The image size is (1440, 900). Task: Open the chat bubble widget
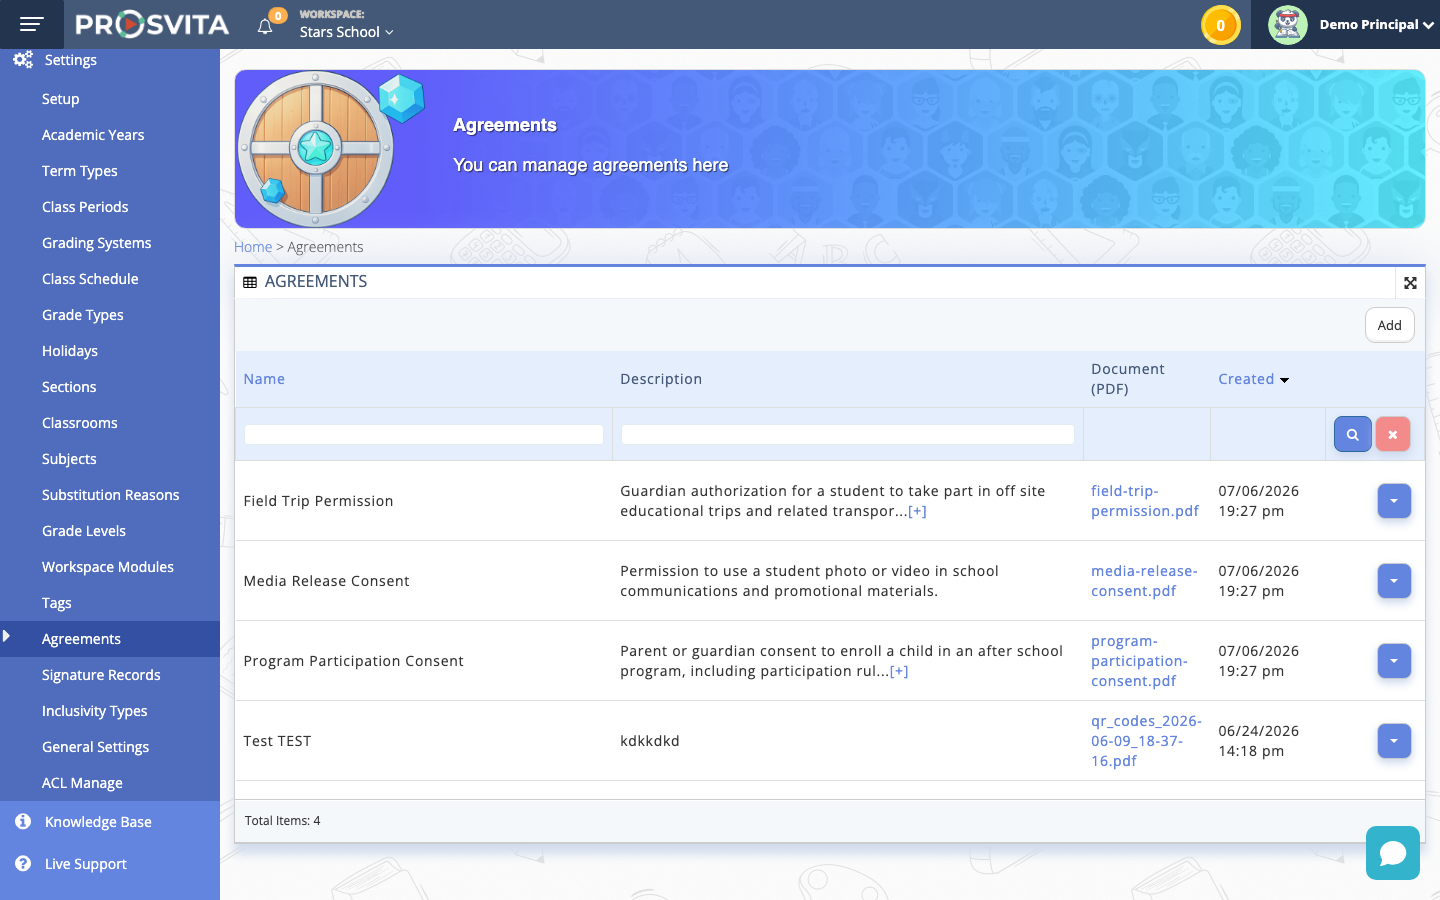coord(1393,853)
